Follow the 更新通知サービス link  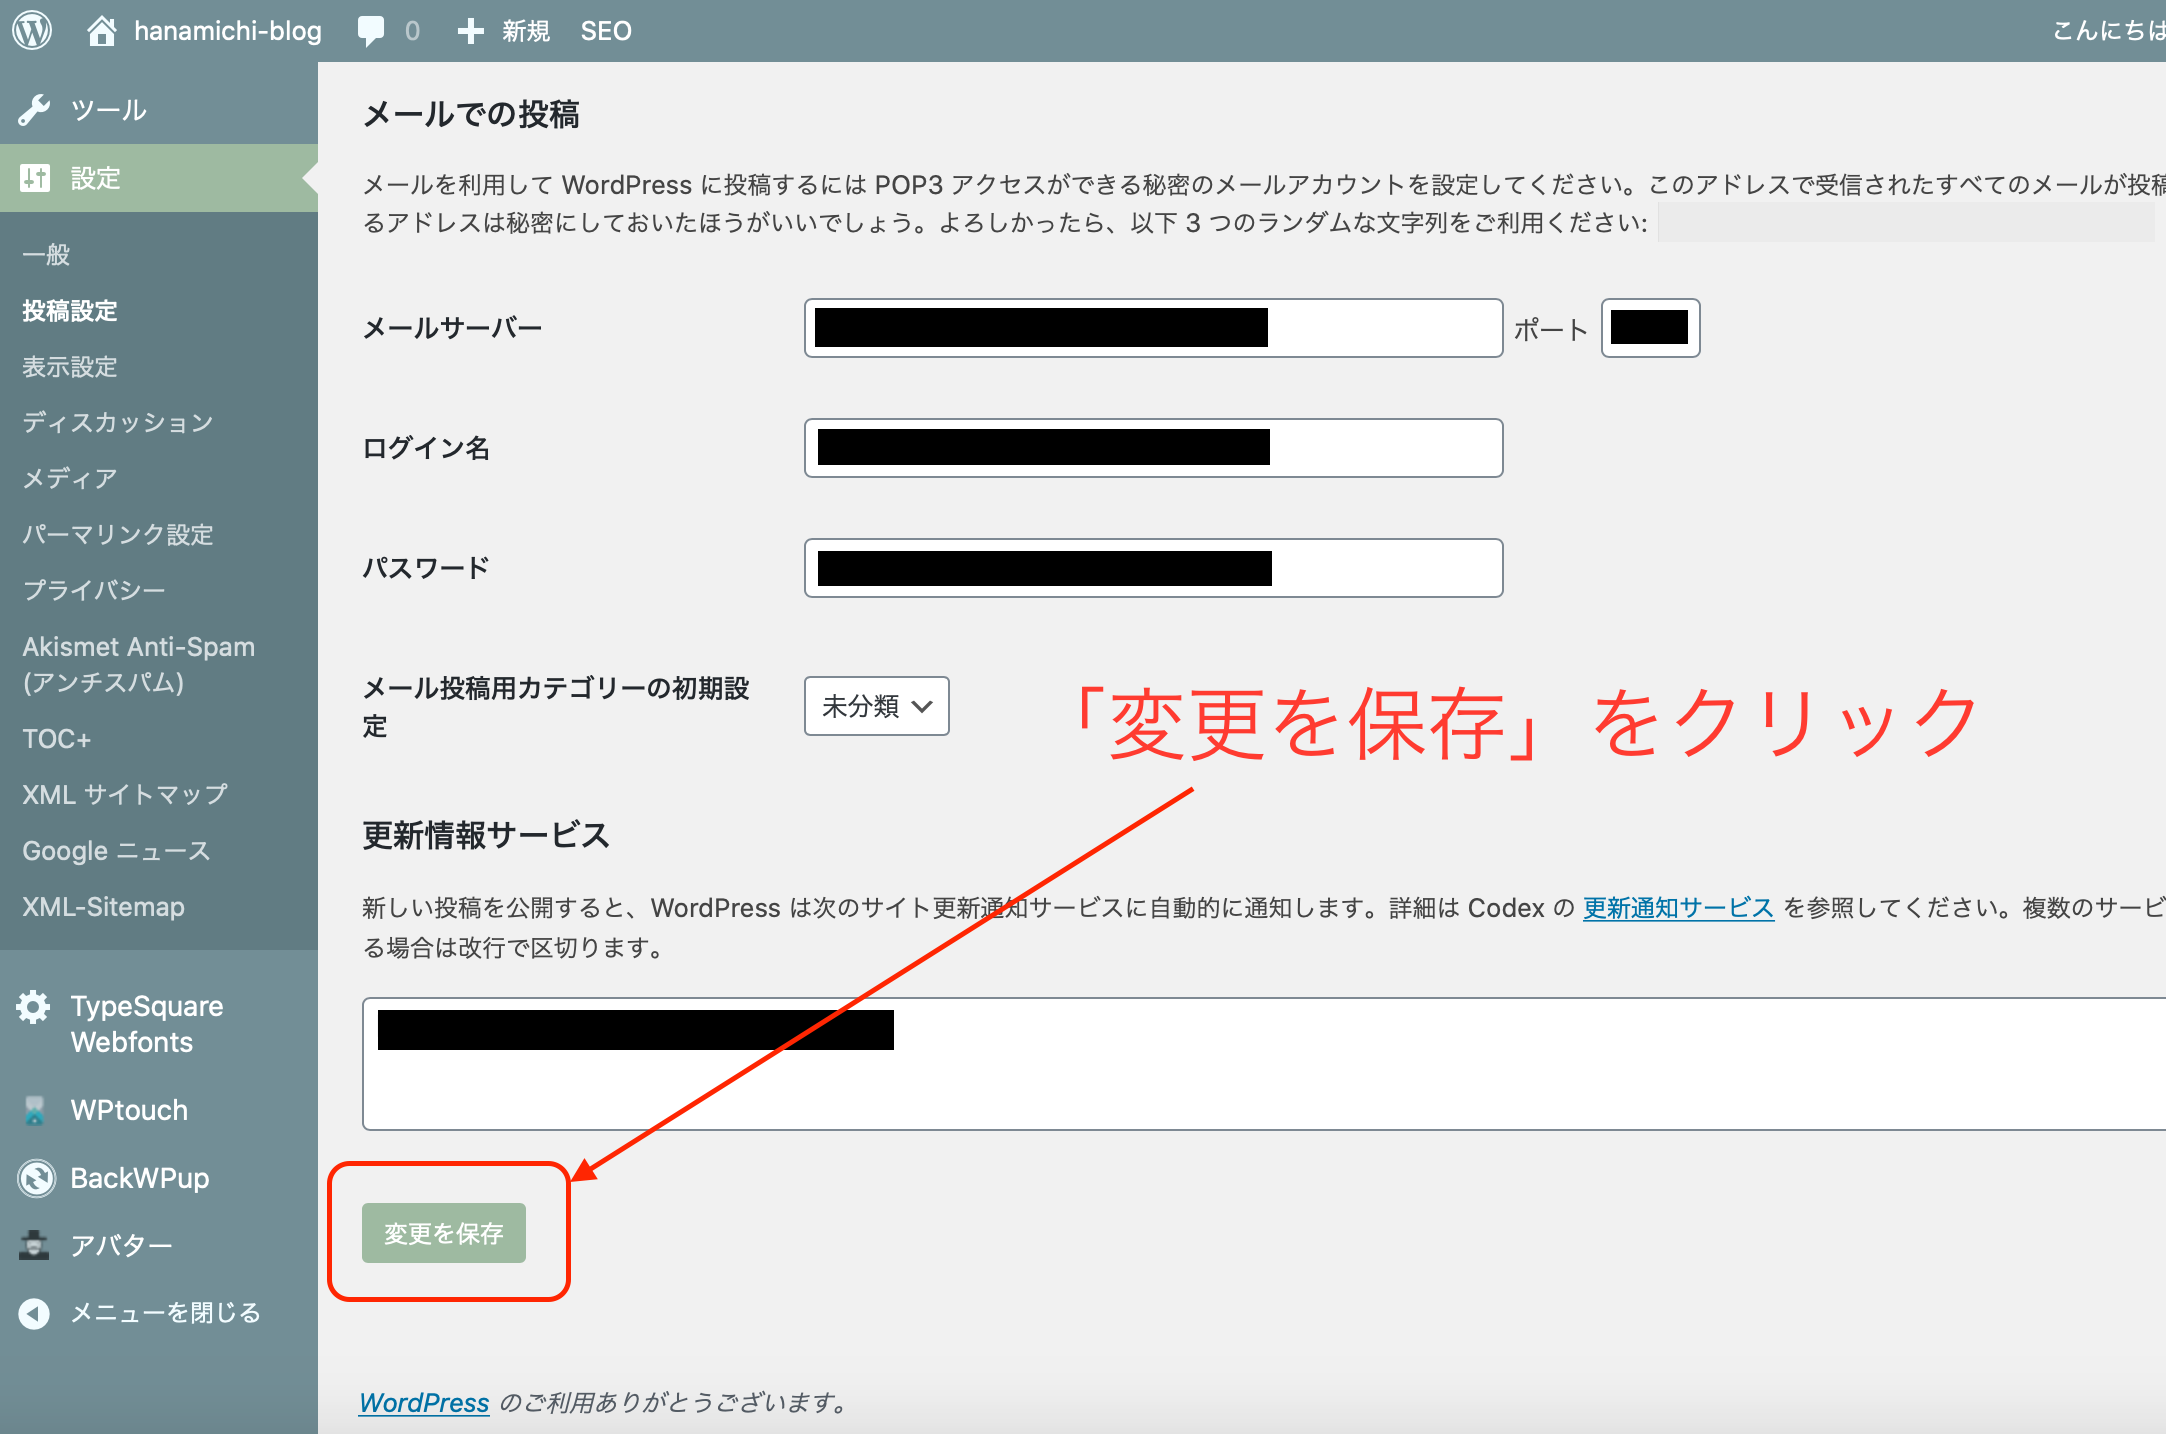1678,908
